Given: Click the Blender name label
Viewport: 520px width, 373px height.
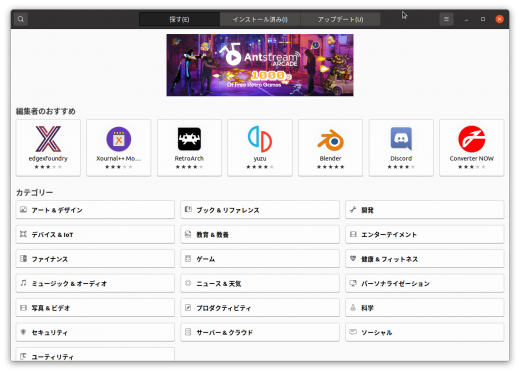Looking at the screenshot, I should pyautogui.click(x=330, y=158).
